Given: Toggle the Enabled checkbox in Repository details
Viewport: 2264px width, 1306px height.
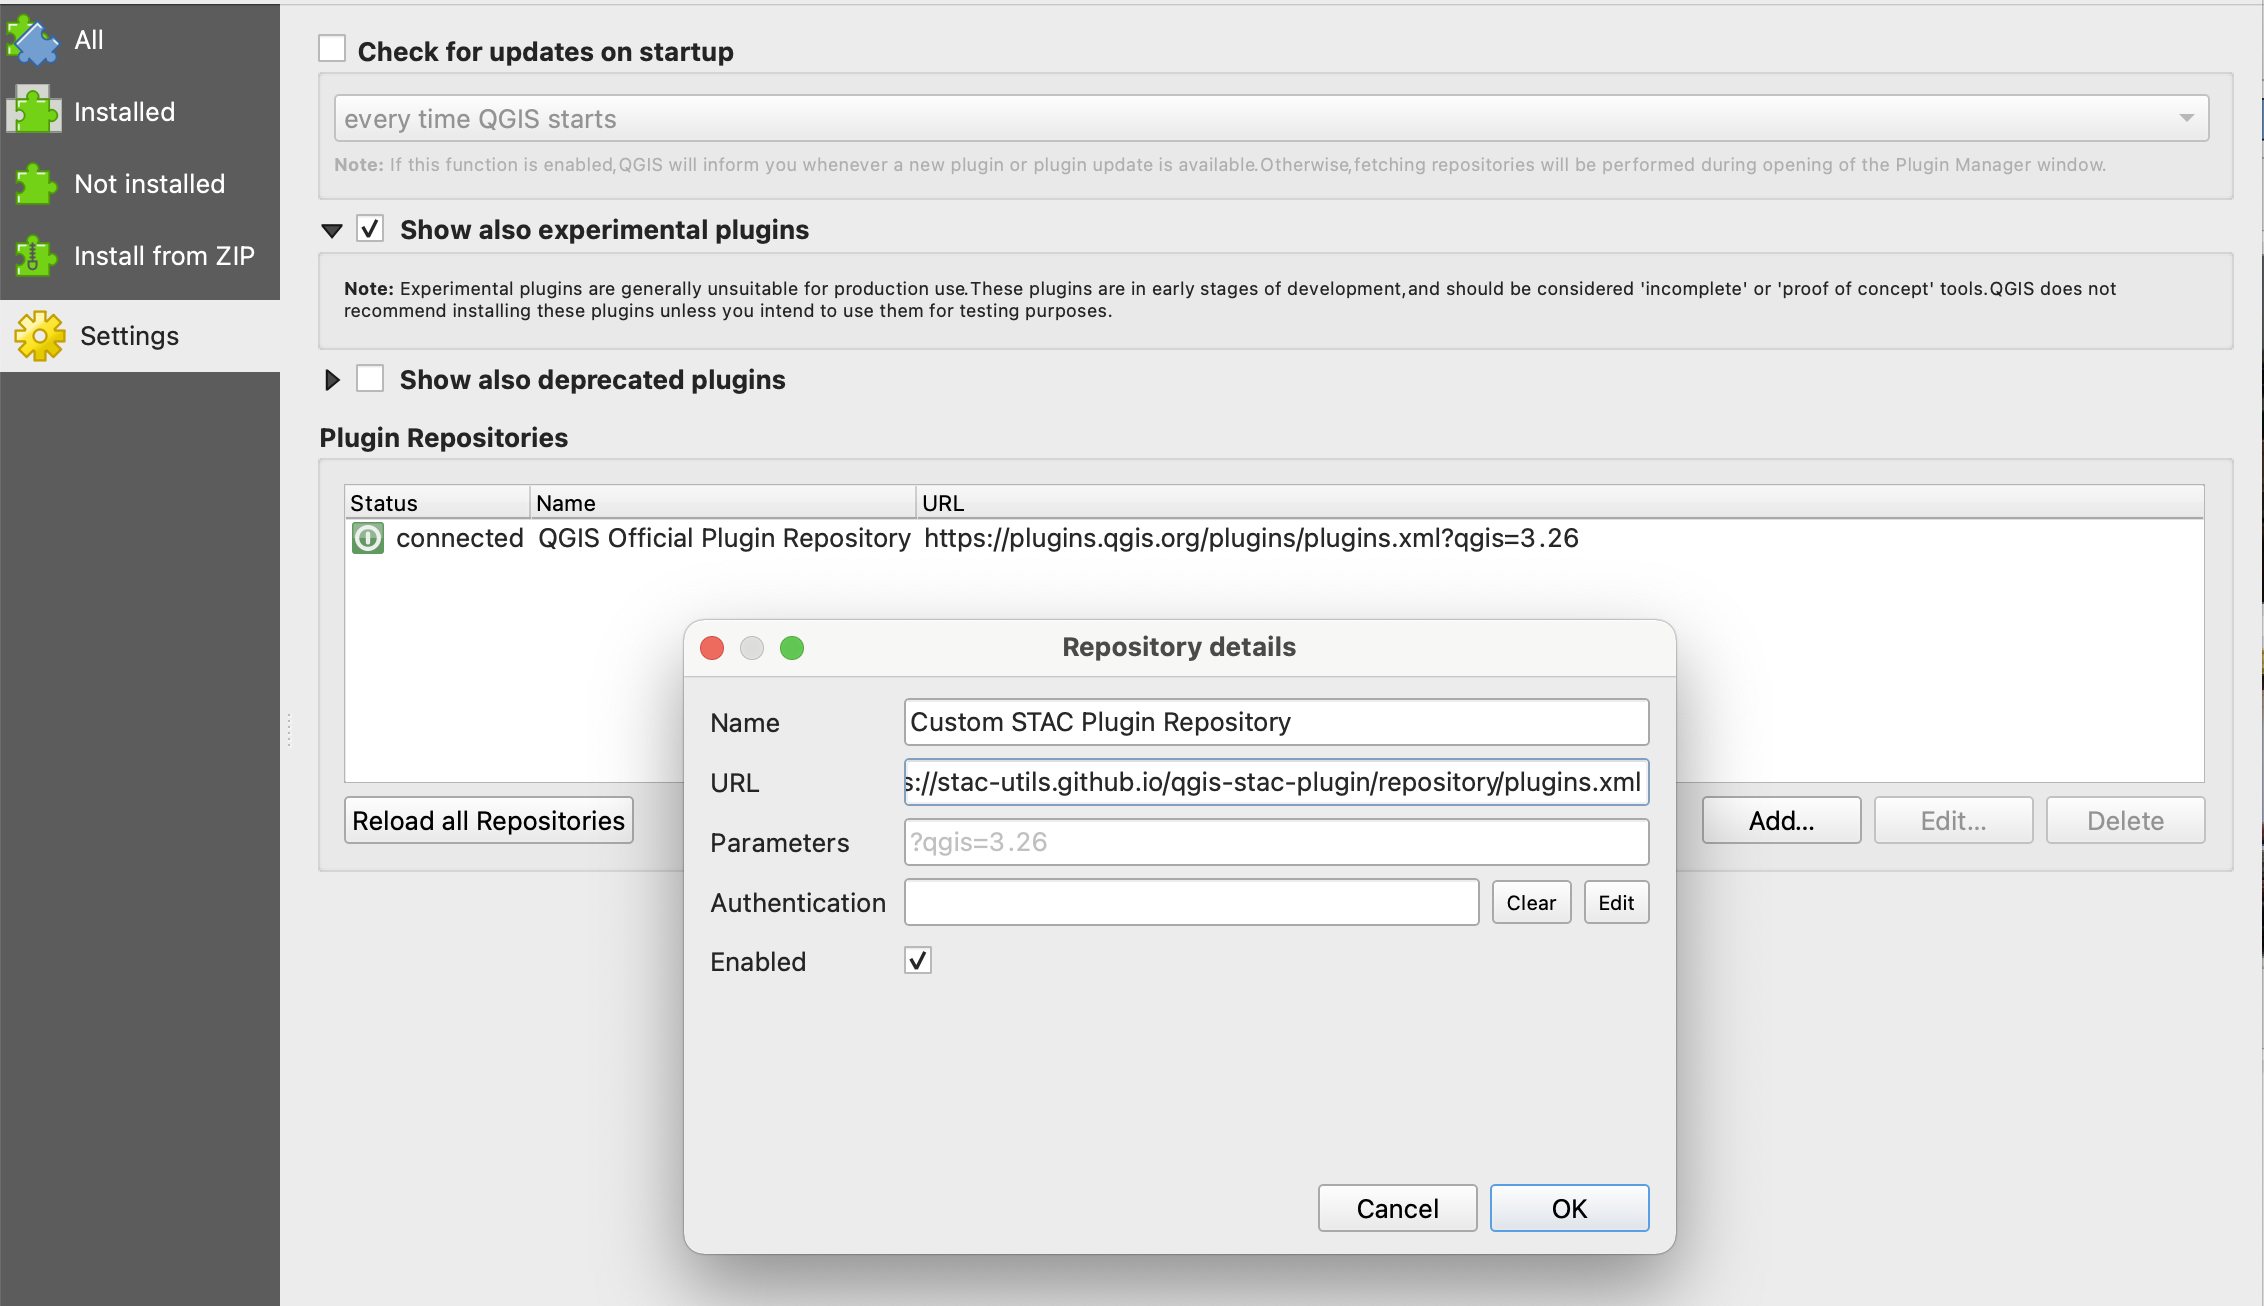Looking at the screenshot, I should [x=918, y=960].
